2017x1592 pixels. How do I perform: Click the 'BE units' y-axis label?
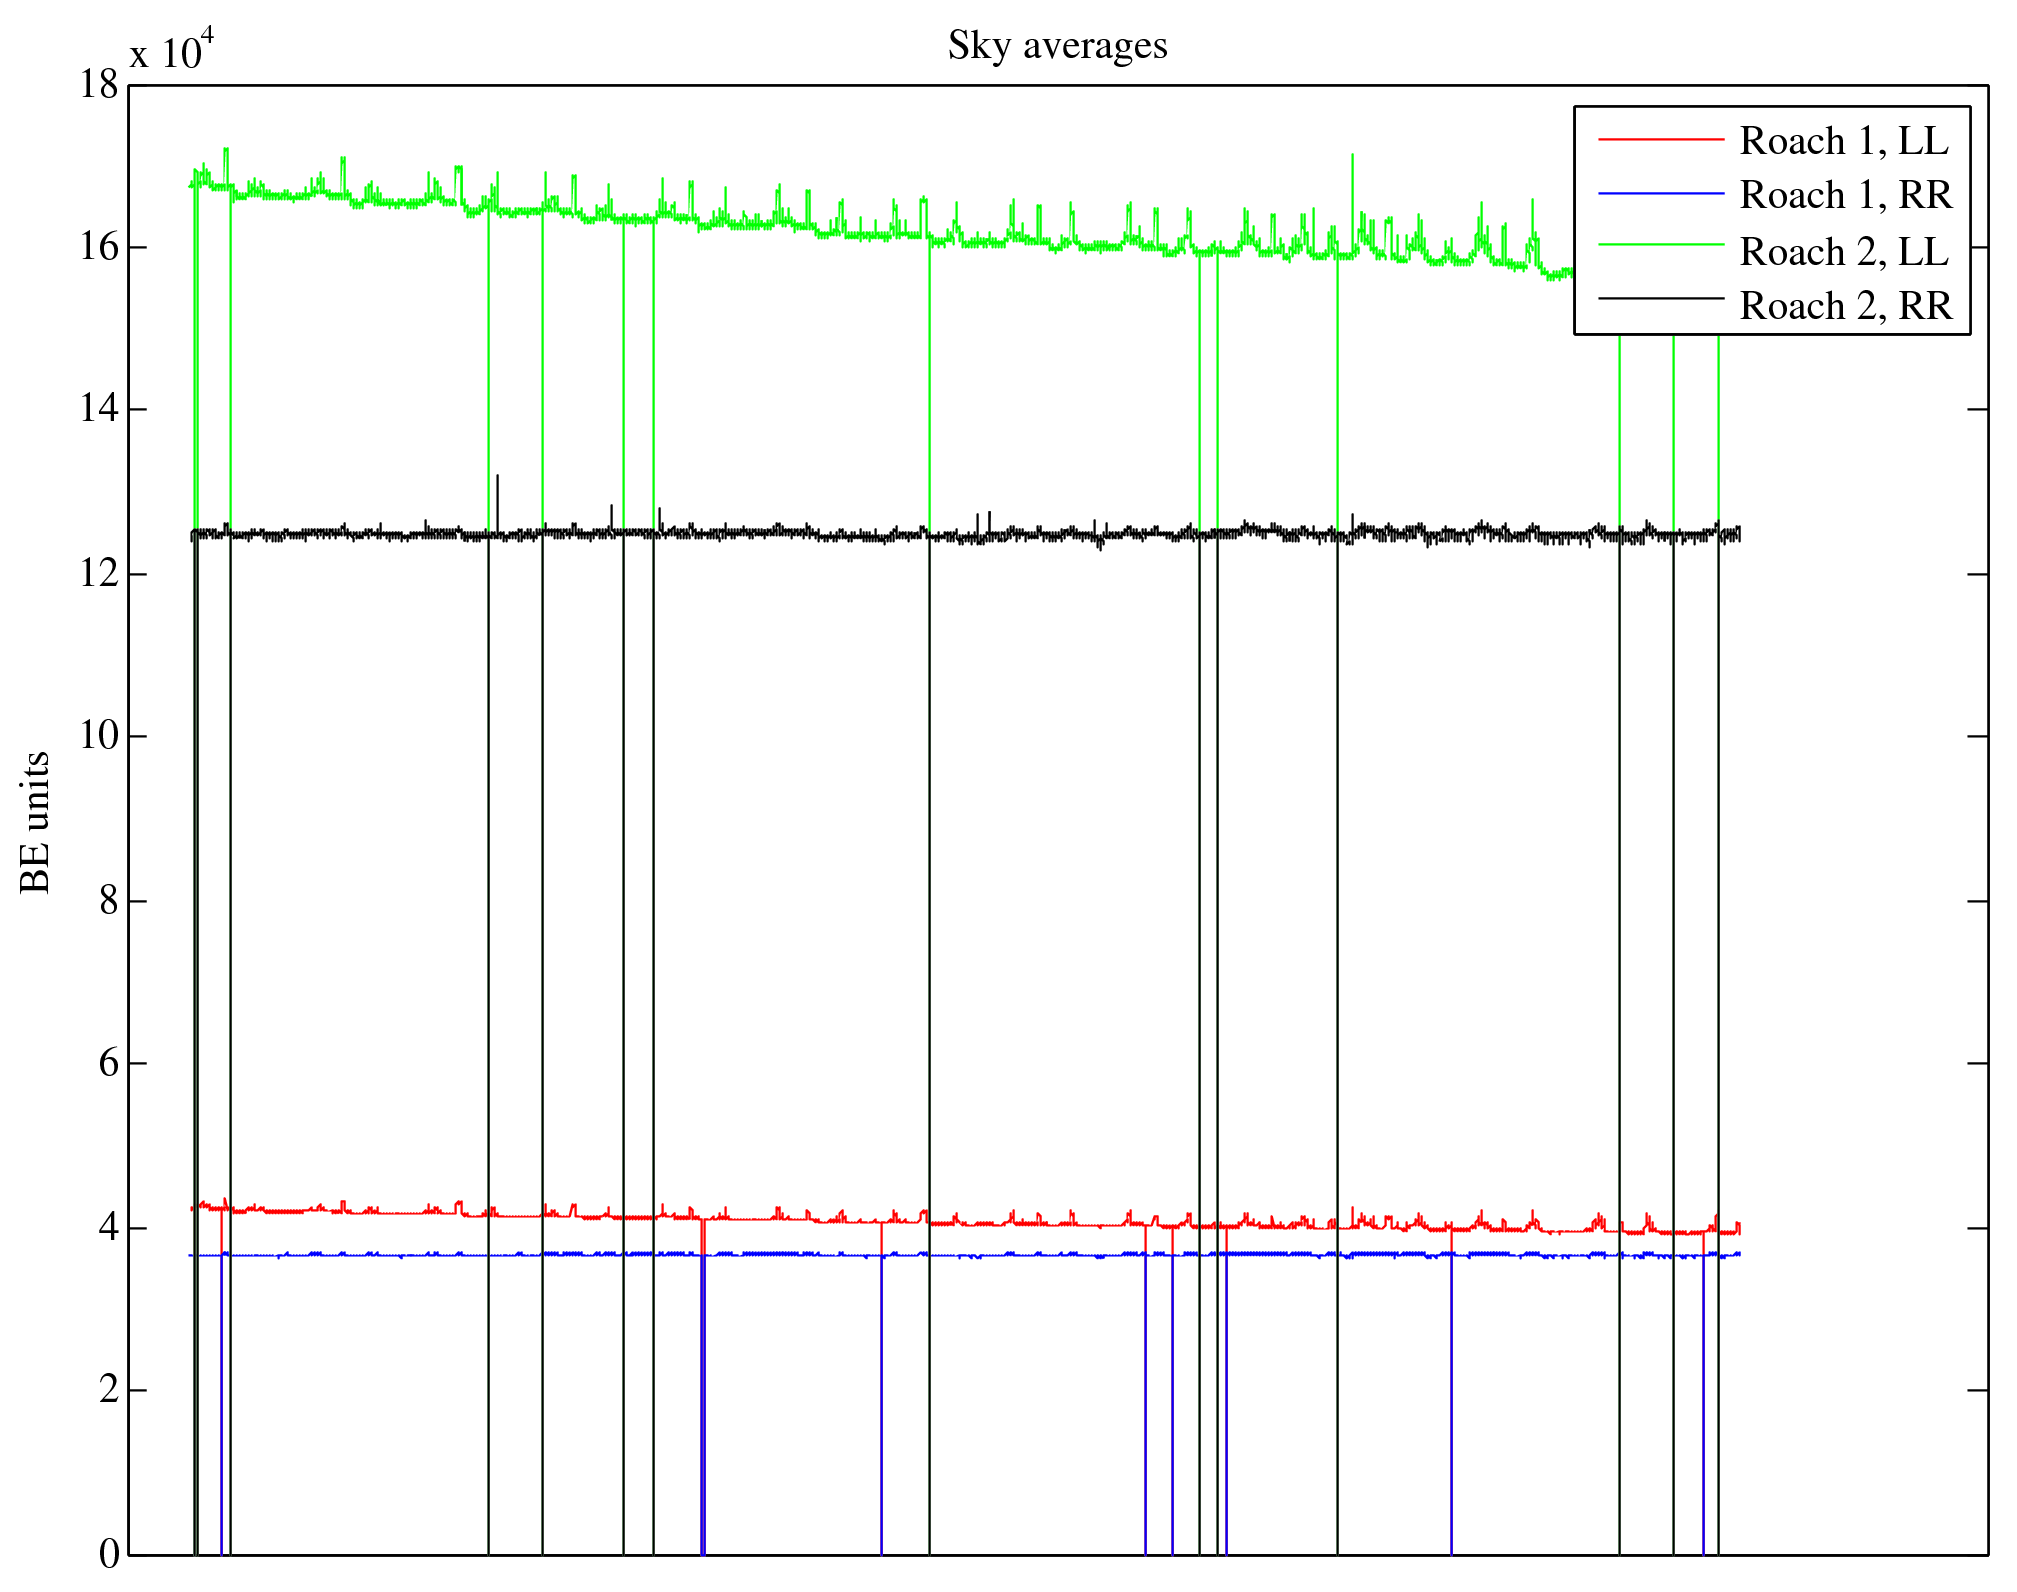tap(36, 822)
